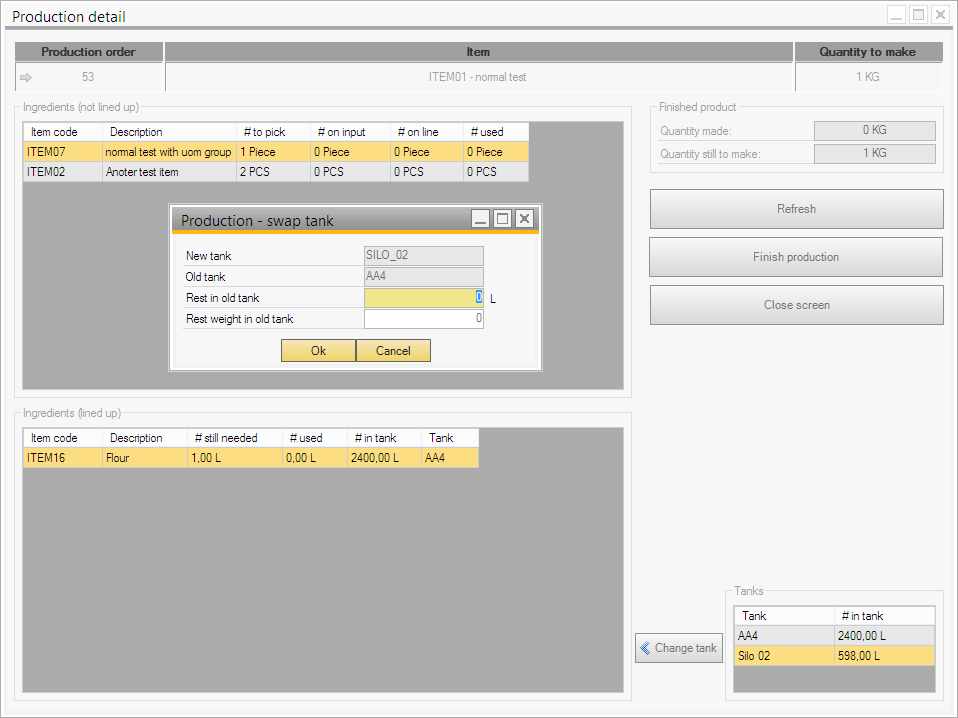Cancel the tank swap

coord(393,351)
